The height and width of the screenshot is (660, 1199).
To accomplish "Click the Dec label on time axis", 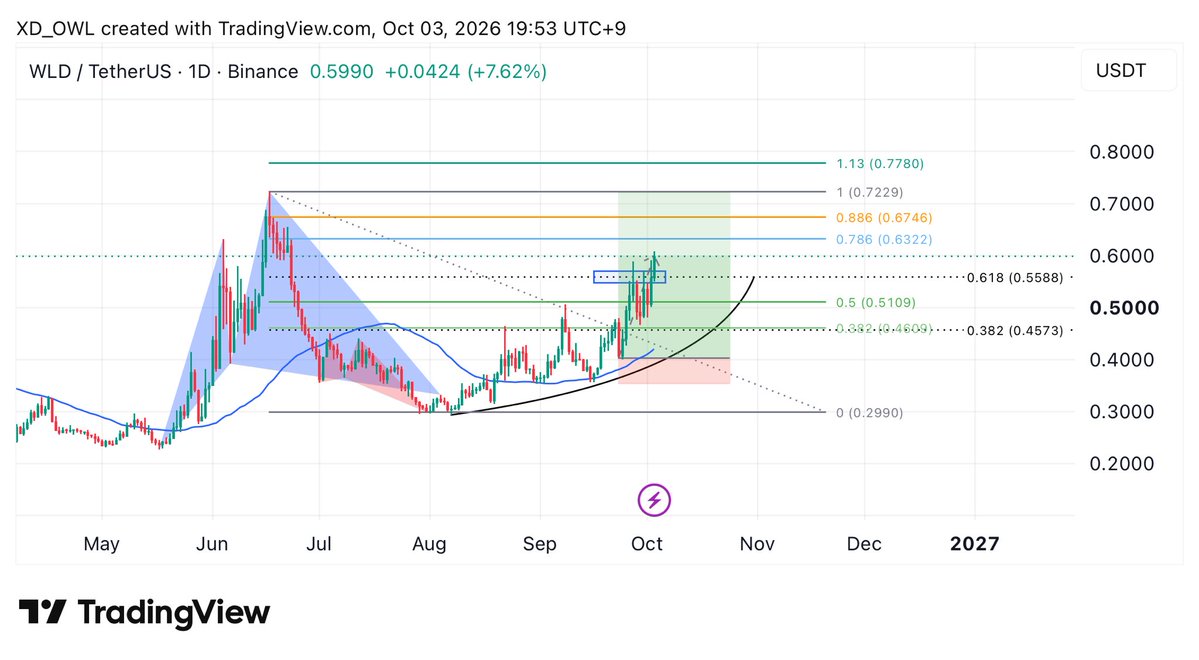I will [864, 544].
